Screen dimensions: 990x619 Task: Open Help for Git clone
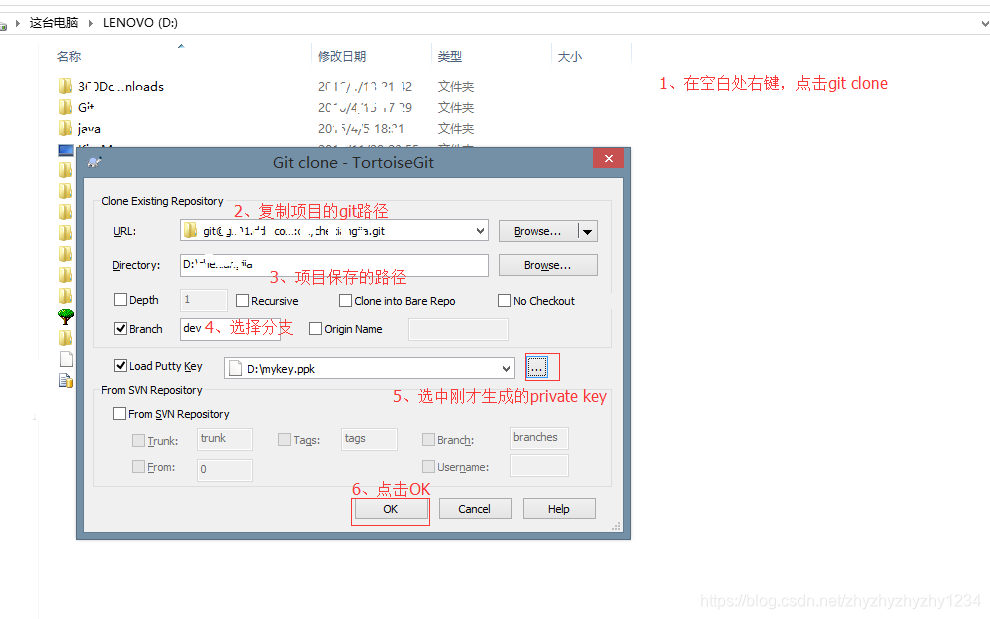point(559,509)
